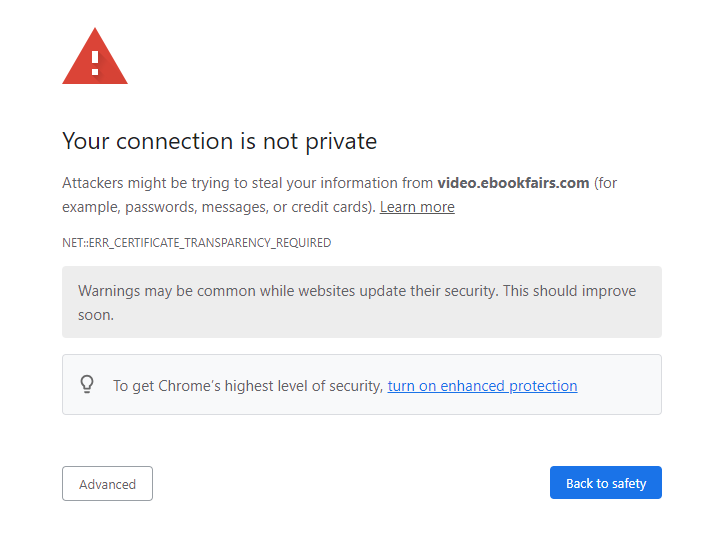Click the red warning triangle icon

[95, 56]
